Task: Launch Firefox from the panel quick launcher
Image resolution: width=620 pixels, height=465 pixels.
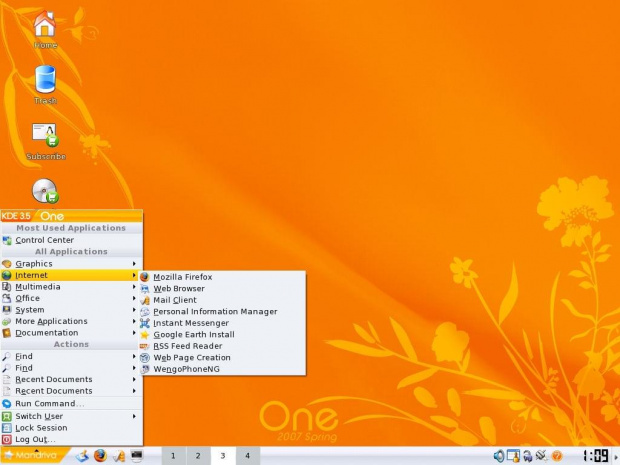Action: 100,456
